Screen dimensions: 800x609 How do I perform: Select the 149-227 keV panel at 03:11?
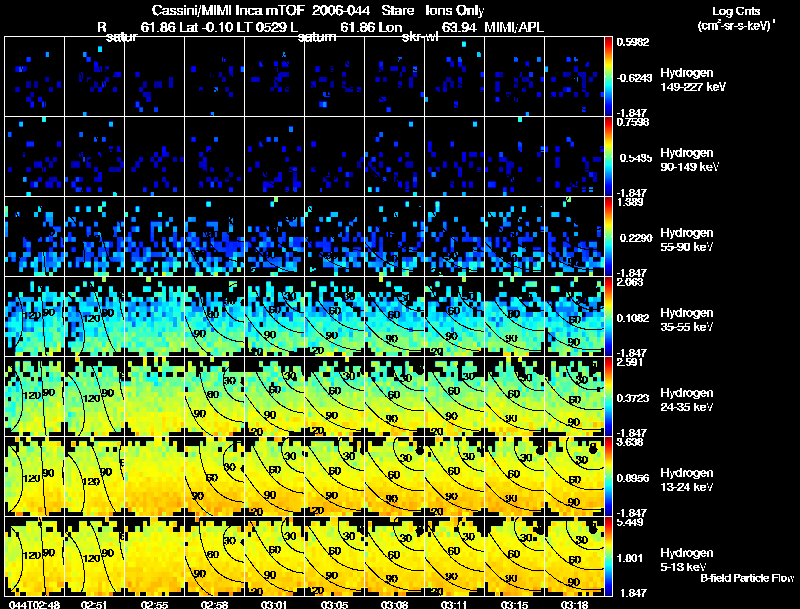coord(455,77)
